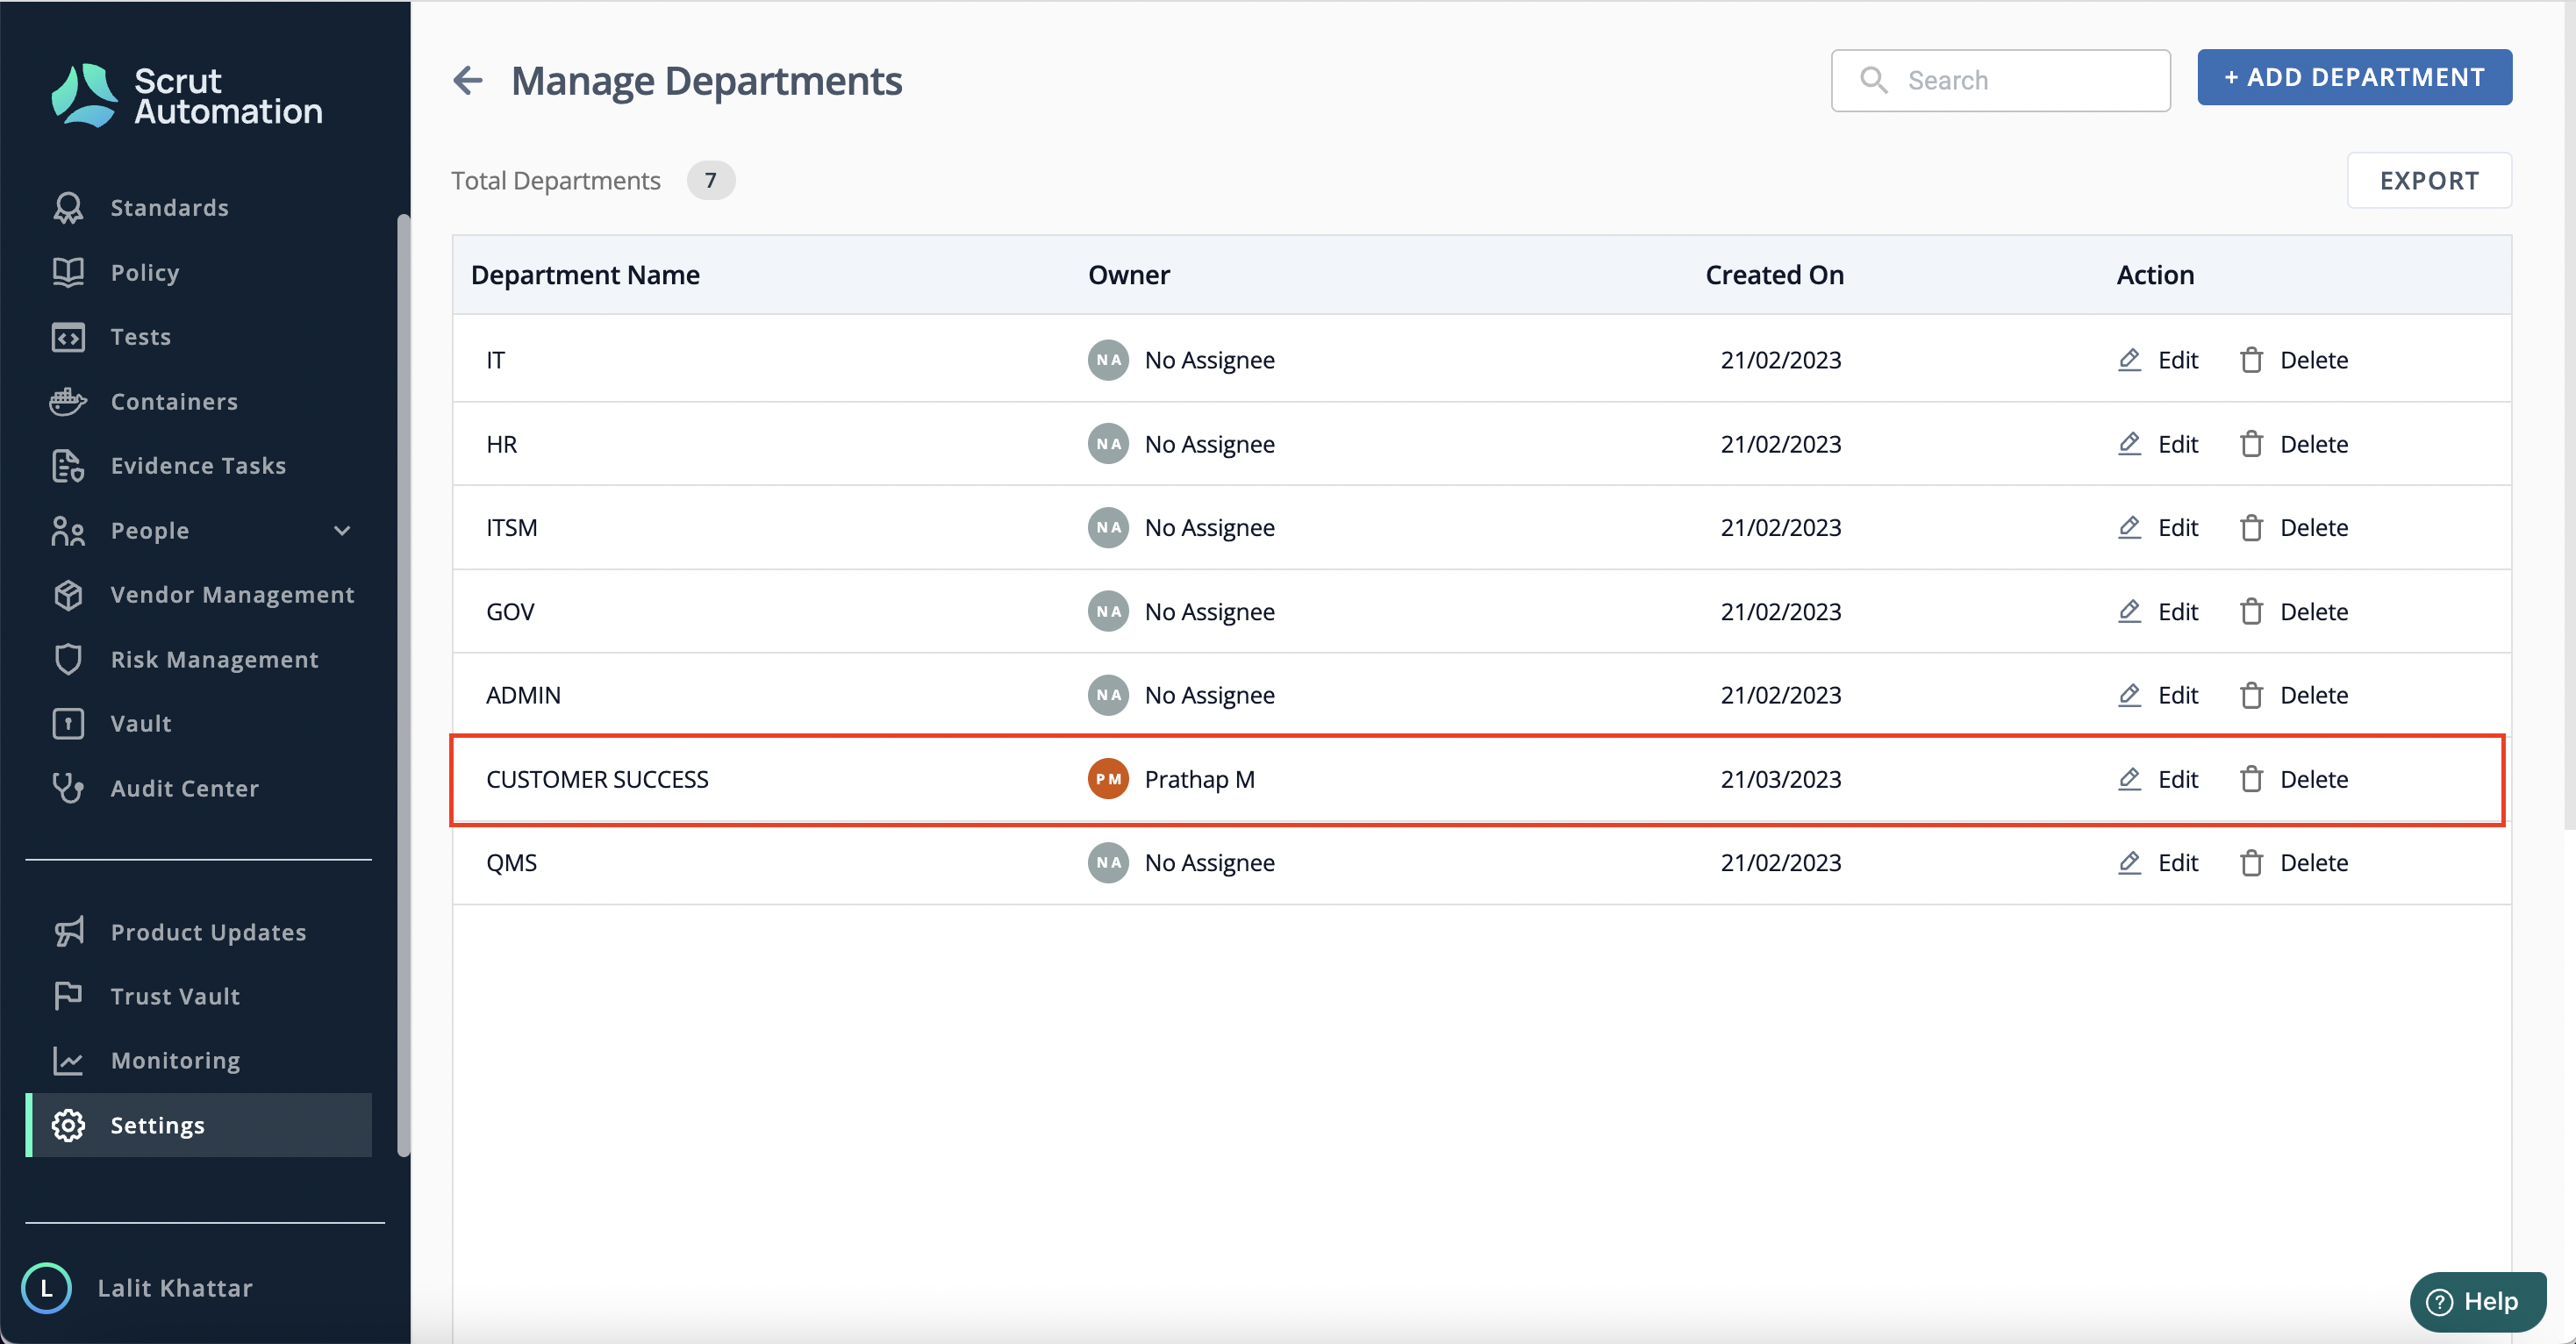Select the CUSTOMER SUCCESS department name
2576x1344 pixels.
597,779
